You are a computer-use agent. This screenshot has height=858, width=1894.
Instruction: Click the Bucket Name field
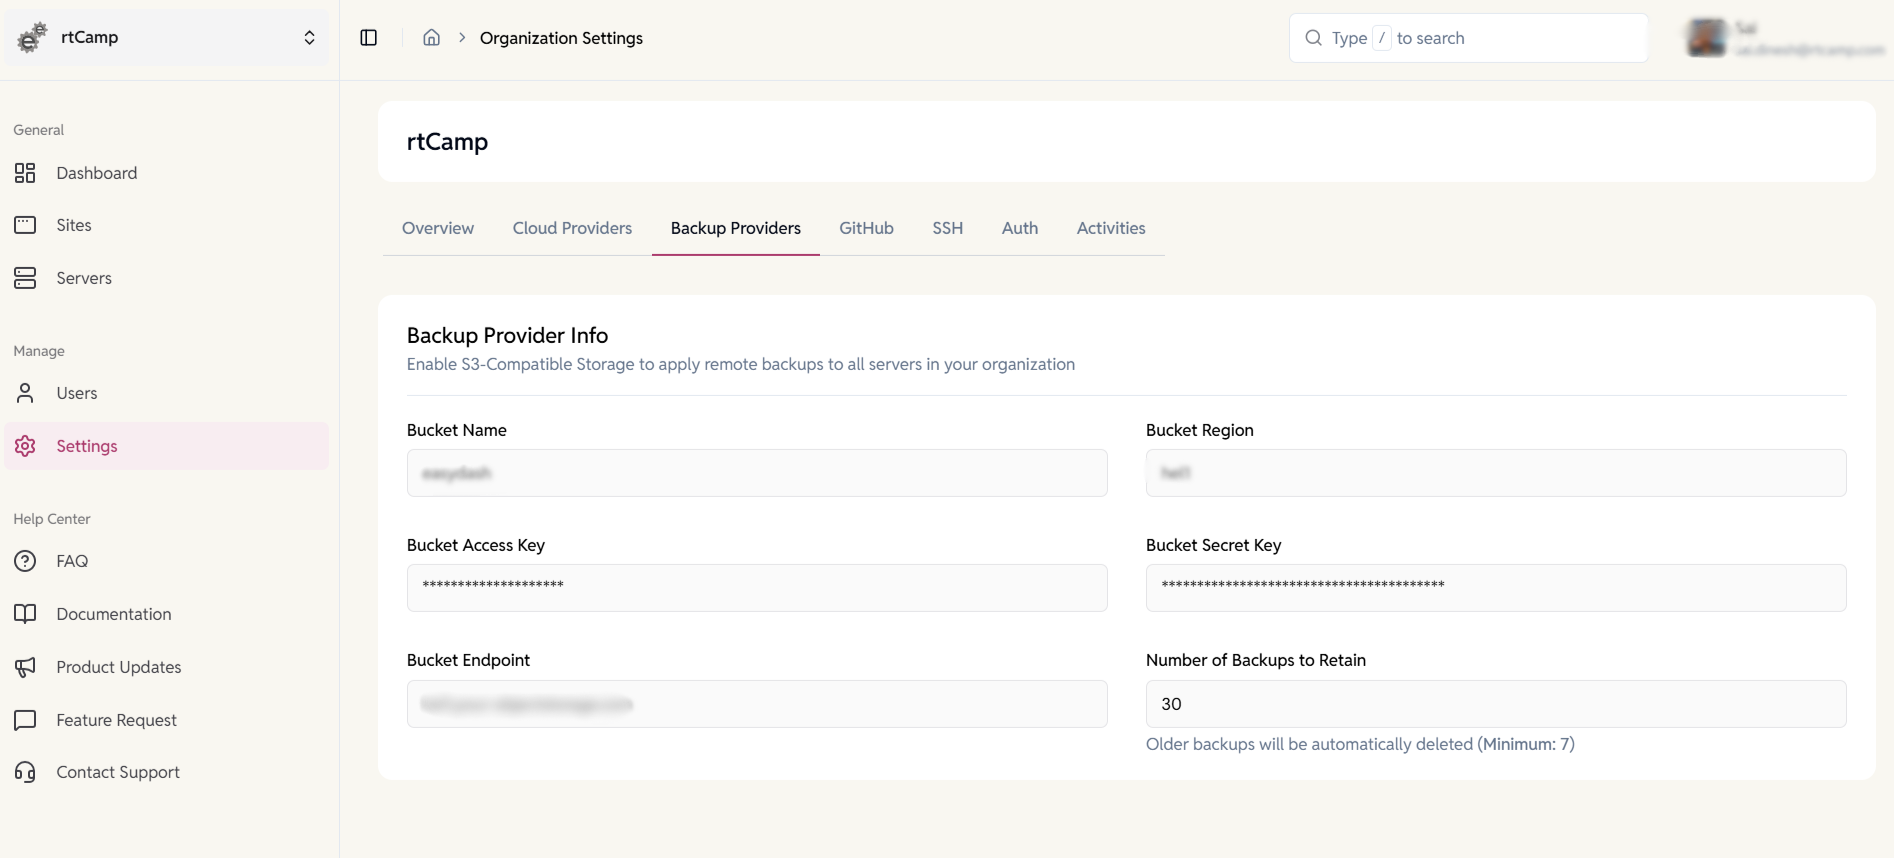pos(756,473)
